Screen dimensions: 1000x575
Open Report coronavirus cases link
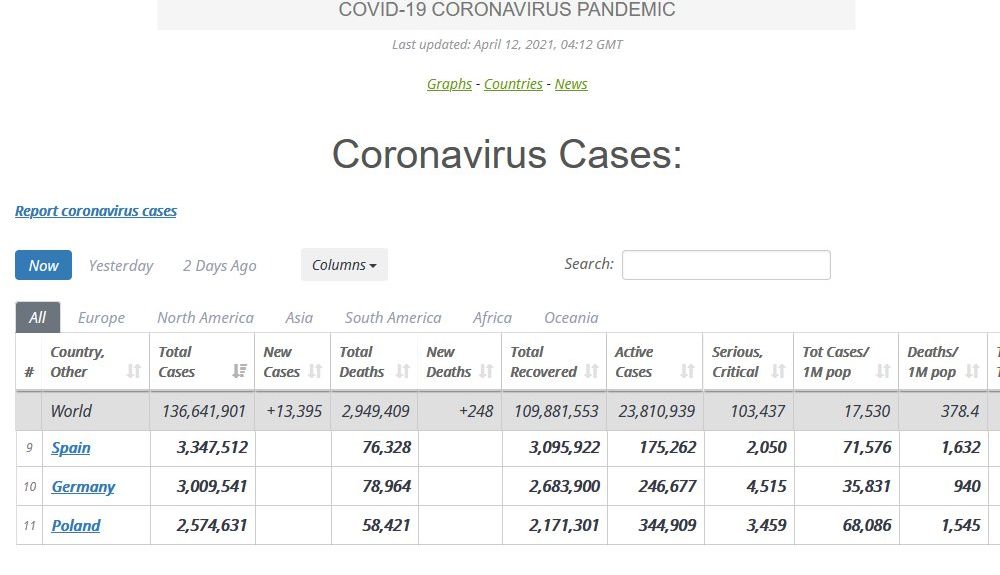96,211
